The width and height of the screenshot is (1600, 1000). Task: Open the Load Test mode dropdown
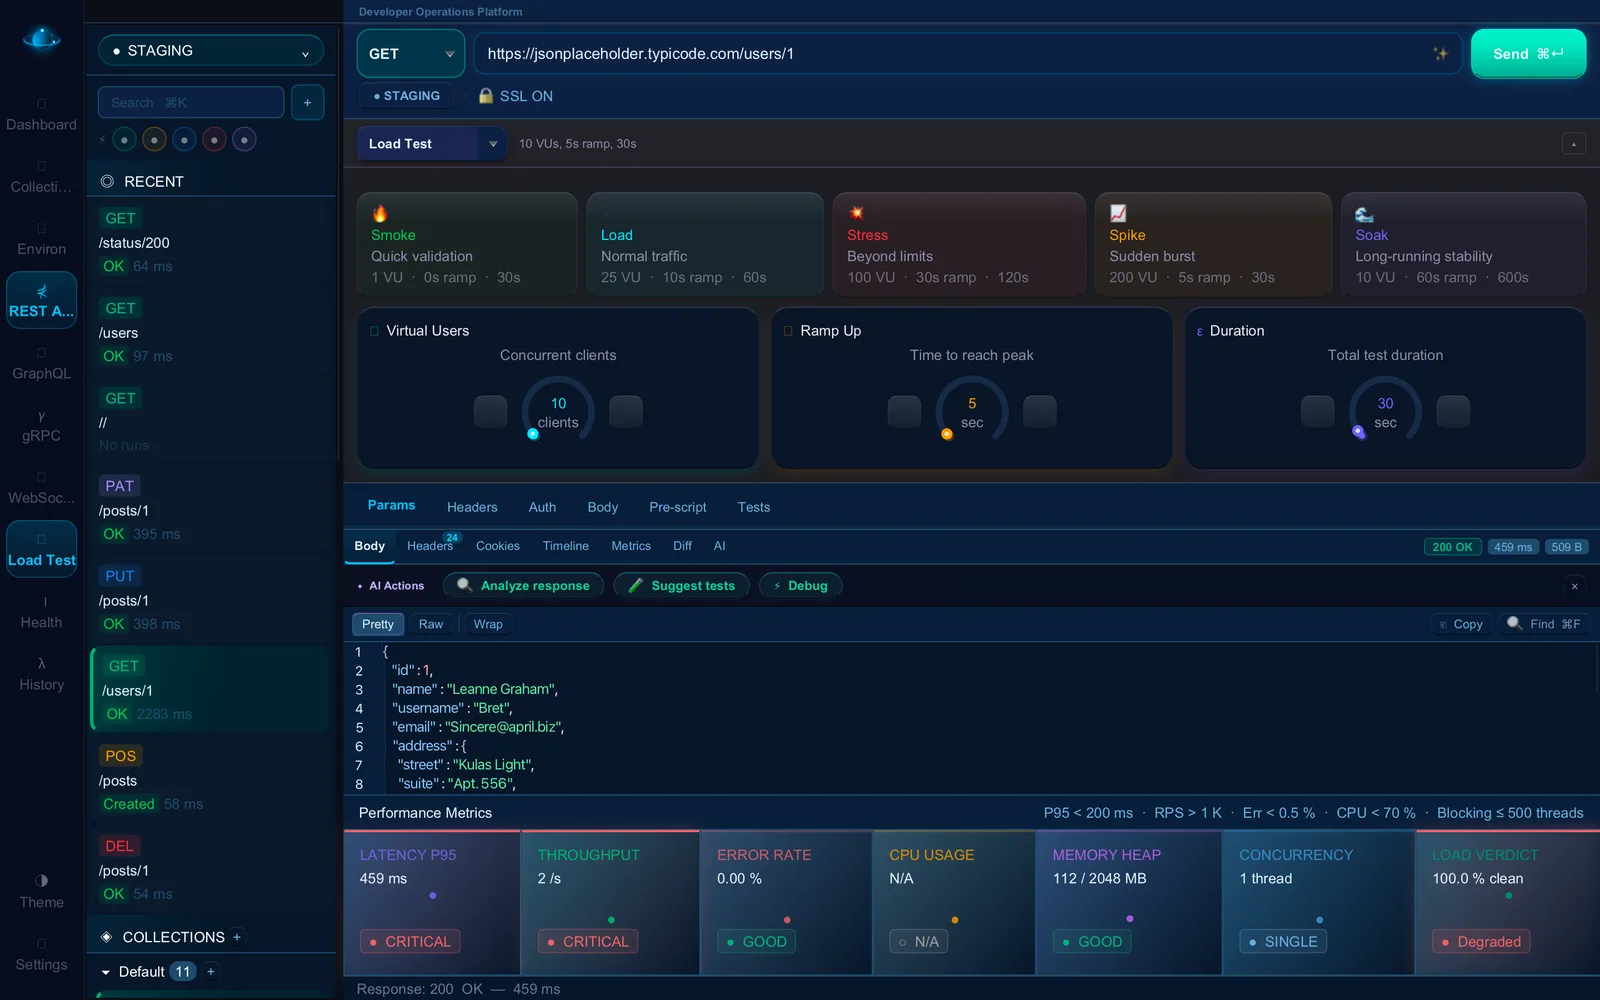point(431,143)
